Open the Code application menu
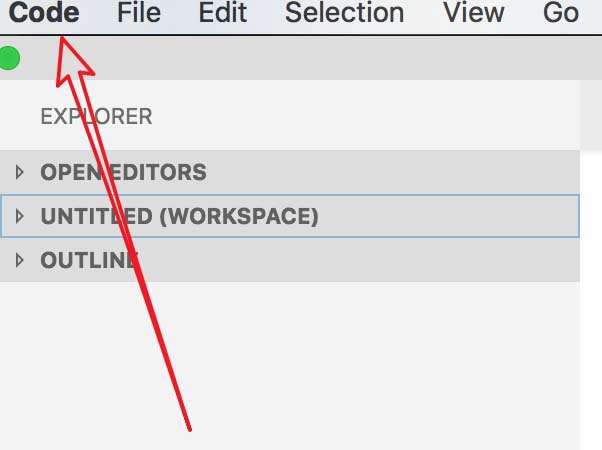 43,13
